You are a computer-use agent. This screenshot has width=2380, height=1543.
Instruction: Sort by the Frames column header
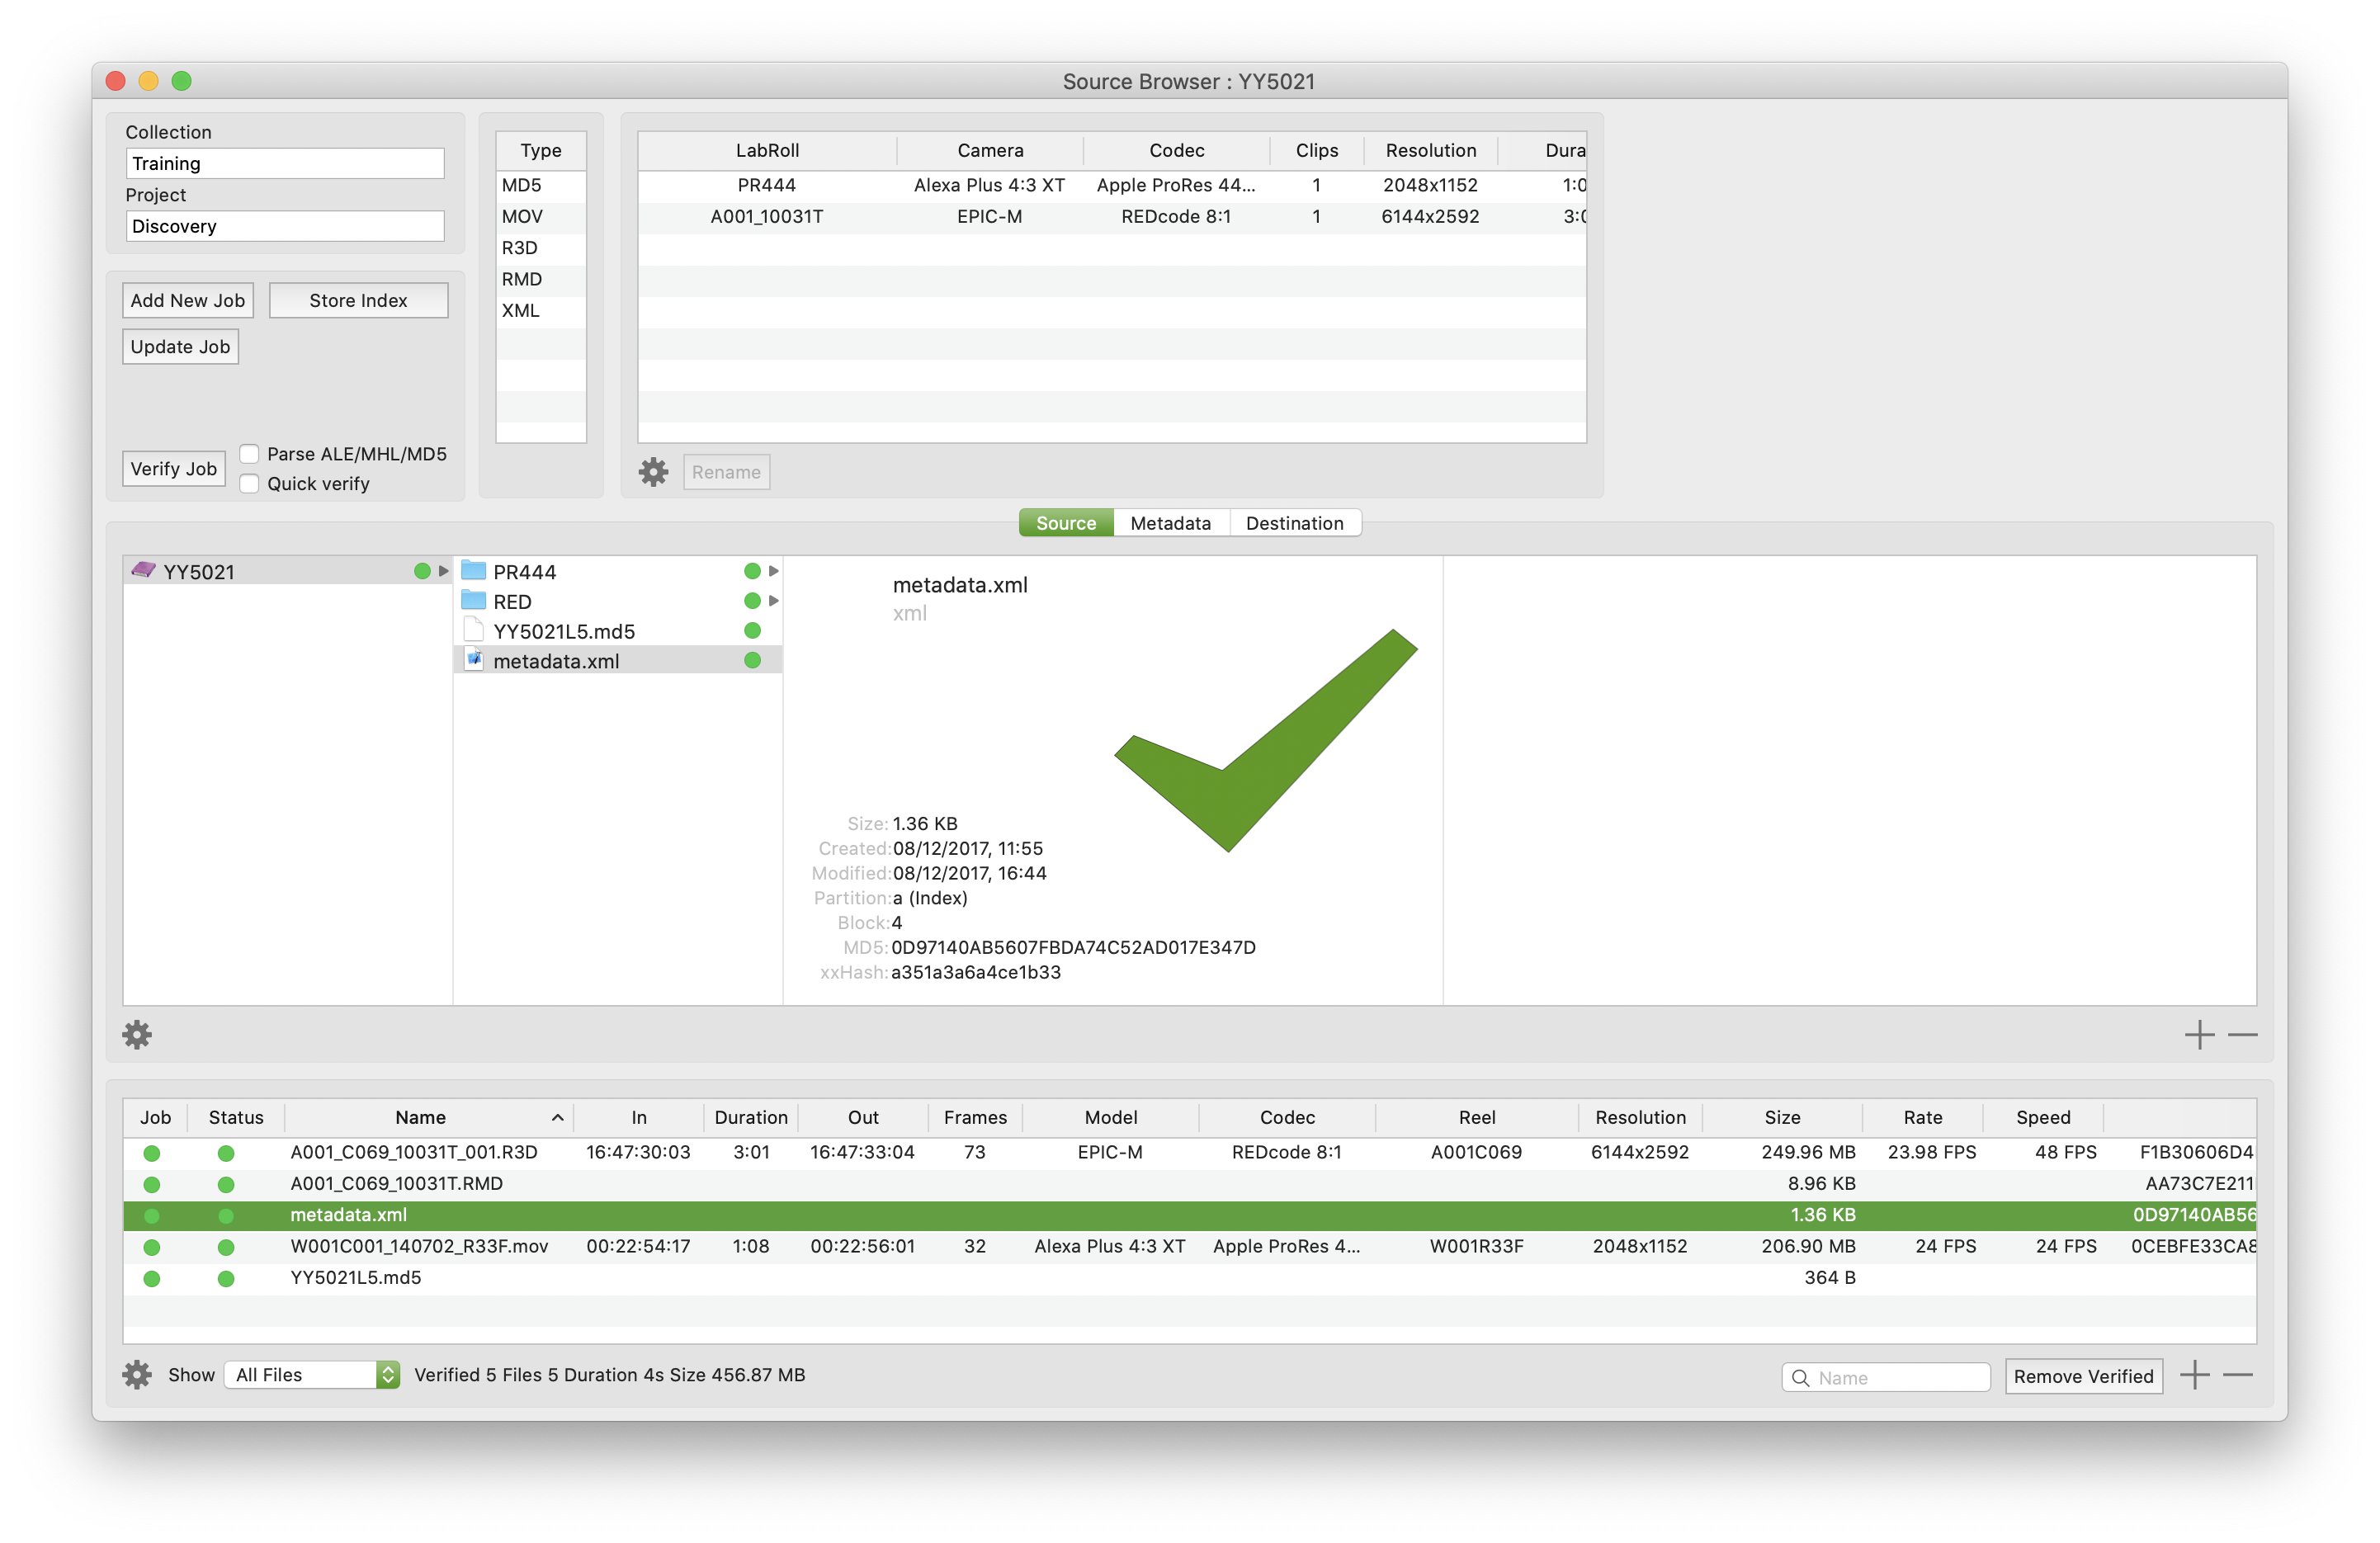pyautogui.click(x=975, y=1117)
